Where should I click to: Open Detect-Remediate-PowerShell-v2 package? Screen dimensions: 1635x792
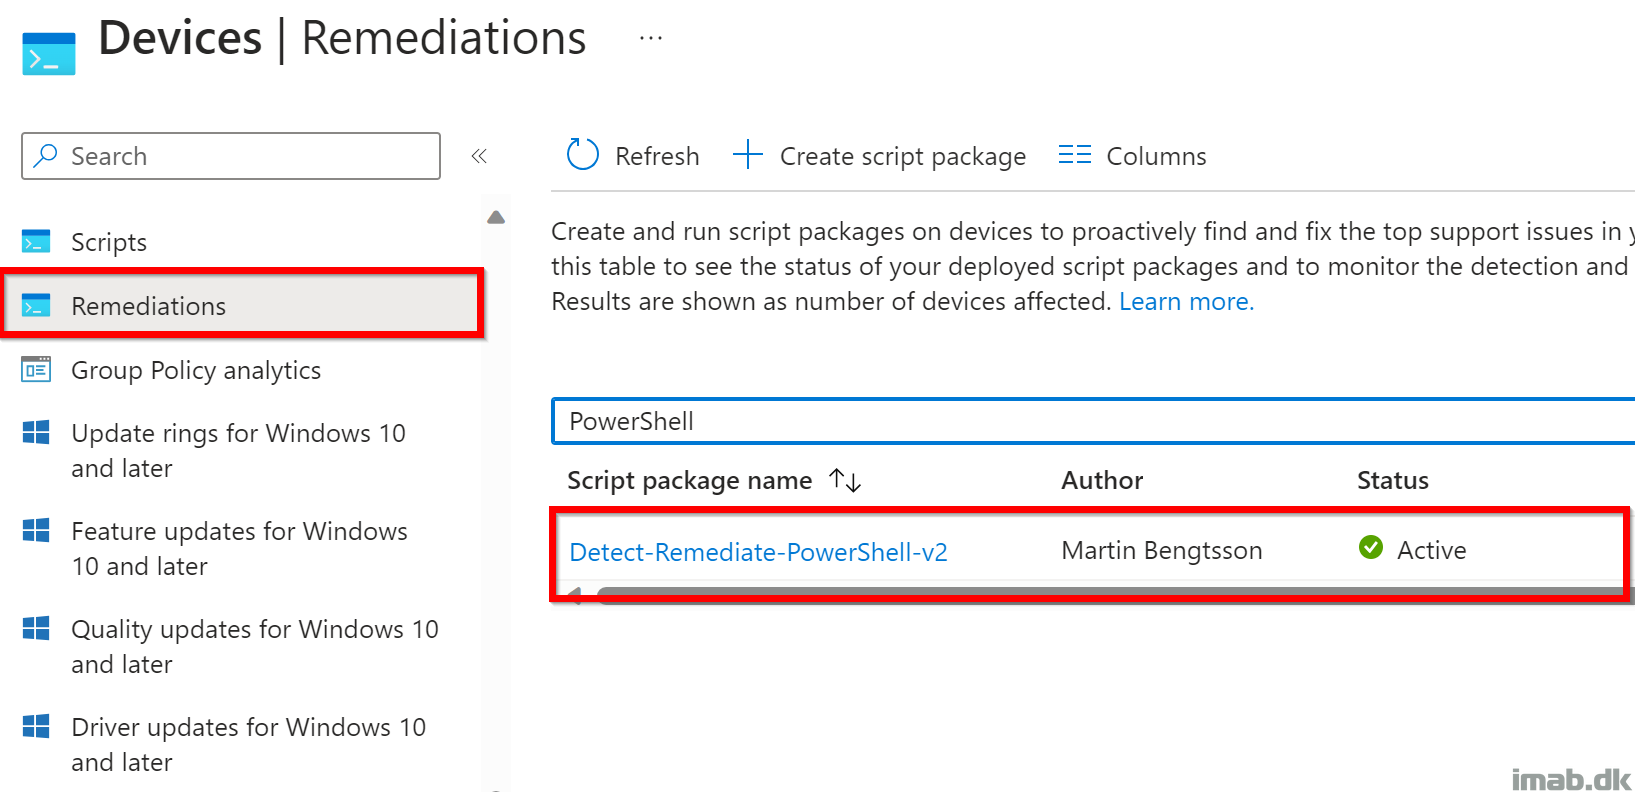click(x=758, y=552)
